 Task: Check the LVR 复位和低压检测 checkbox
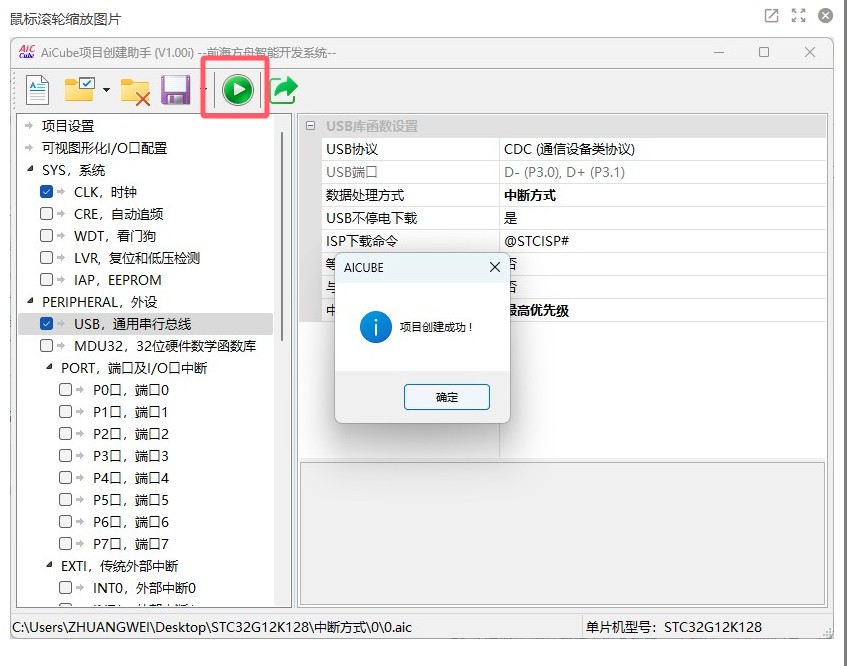coord(46,258)
